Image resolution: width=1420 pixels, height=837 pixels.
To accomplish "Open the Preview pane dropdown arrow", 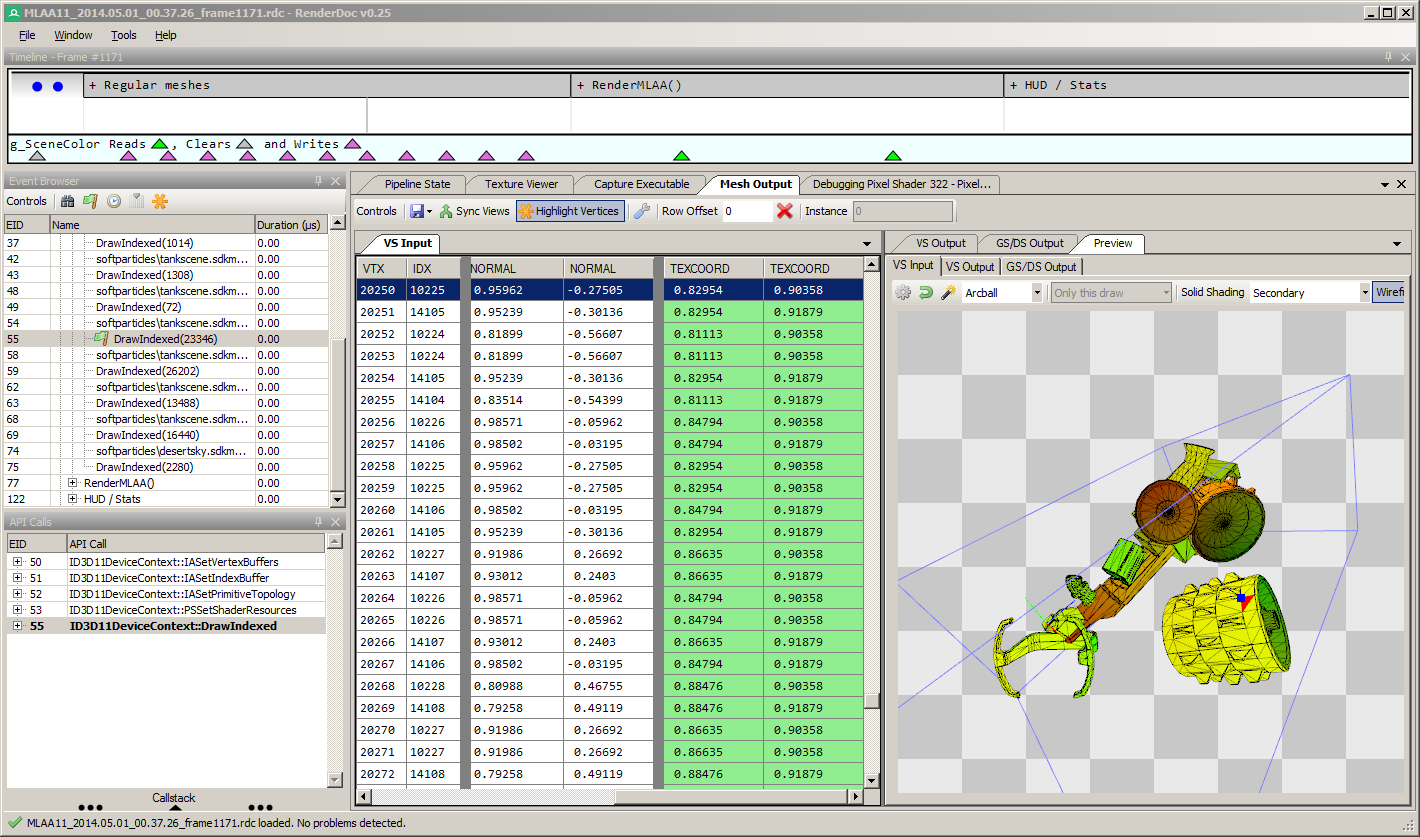I will click(1397, 244).
